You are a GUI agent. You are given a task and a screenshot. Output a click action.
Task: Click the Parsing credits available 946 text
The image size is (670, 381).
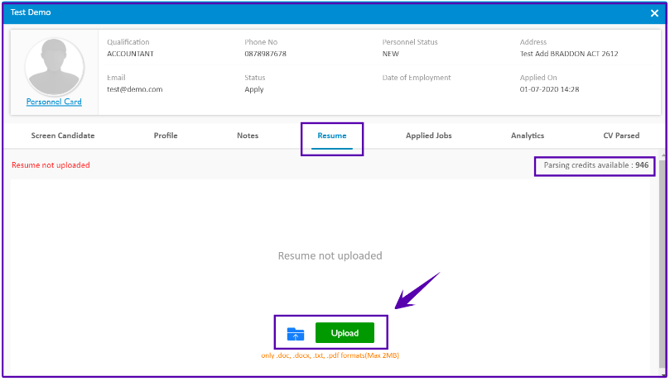596,165
